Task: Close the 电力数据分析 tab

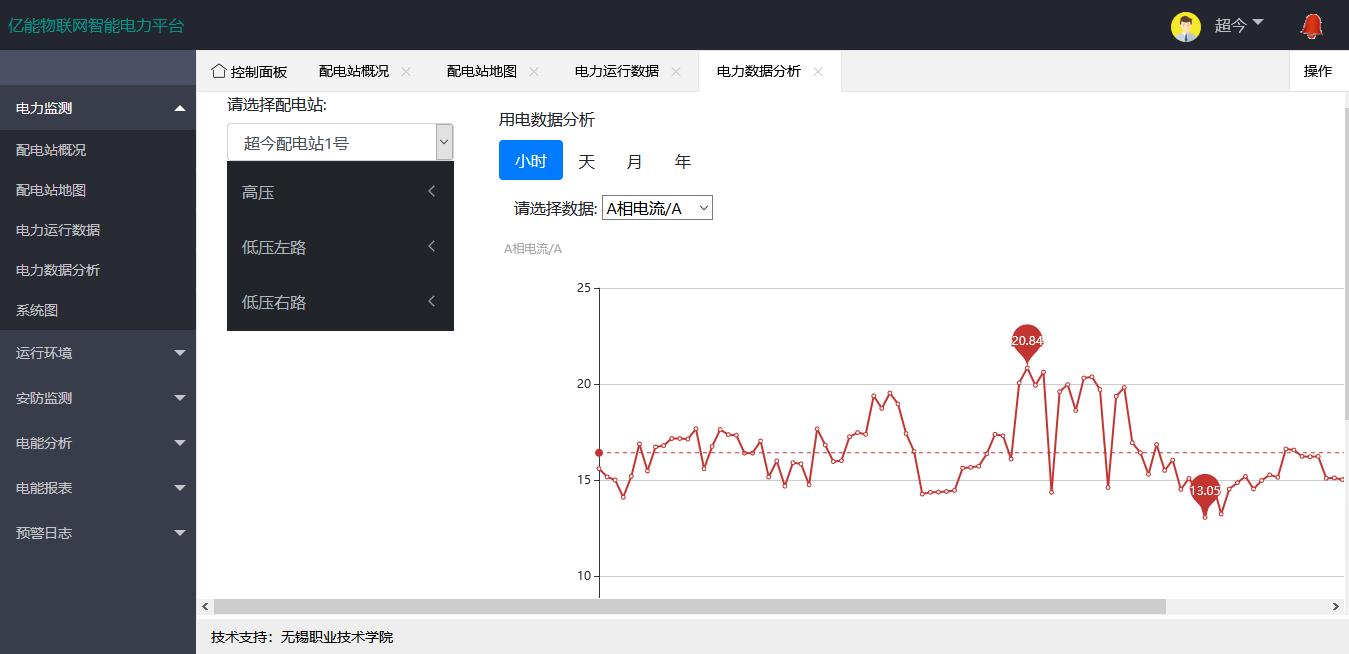Action: point(818,71)
